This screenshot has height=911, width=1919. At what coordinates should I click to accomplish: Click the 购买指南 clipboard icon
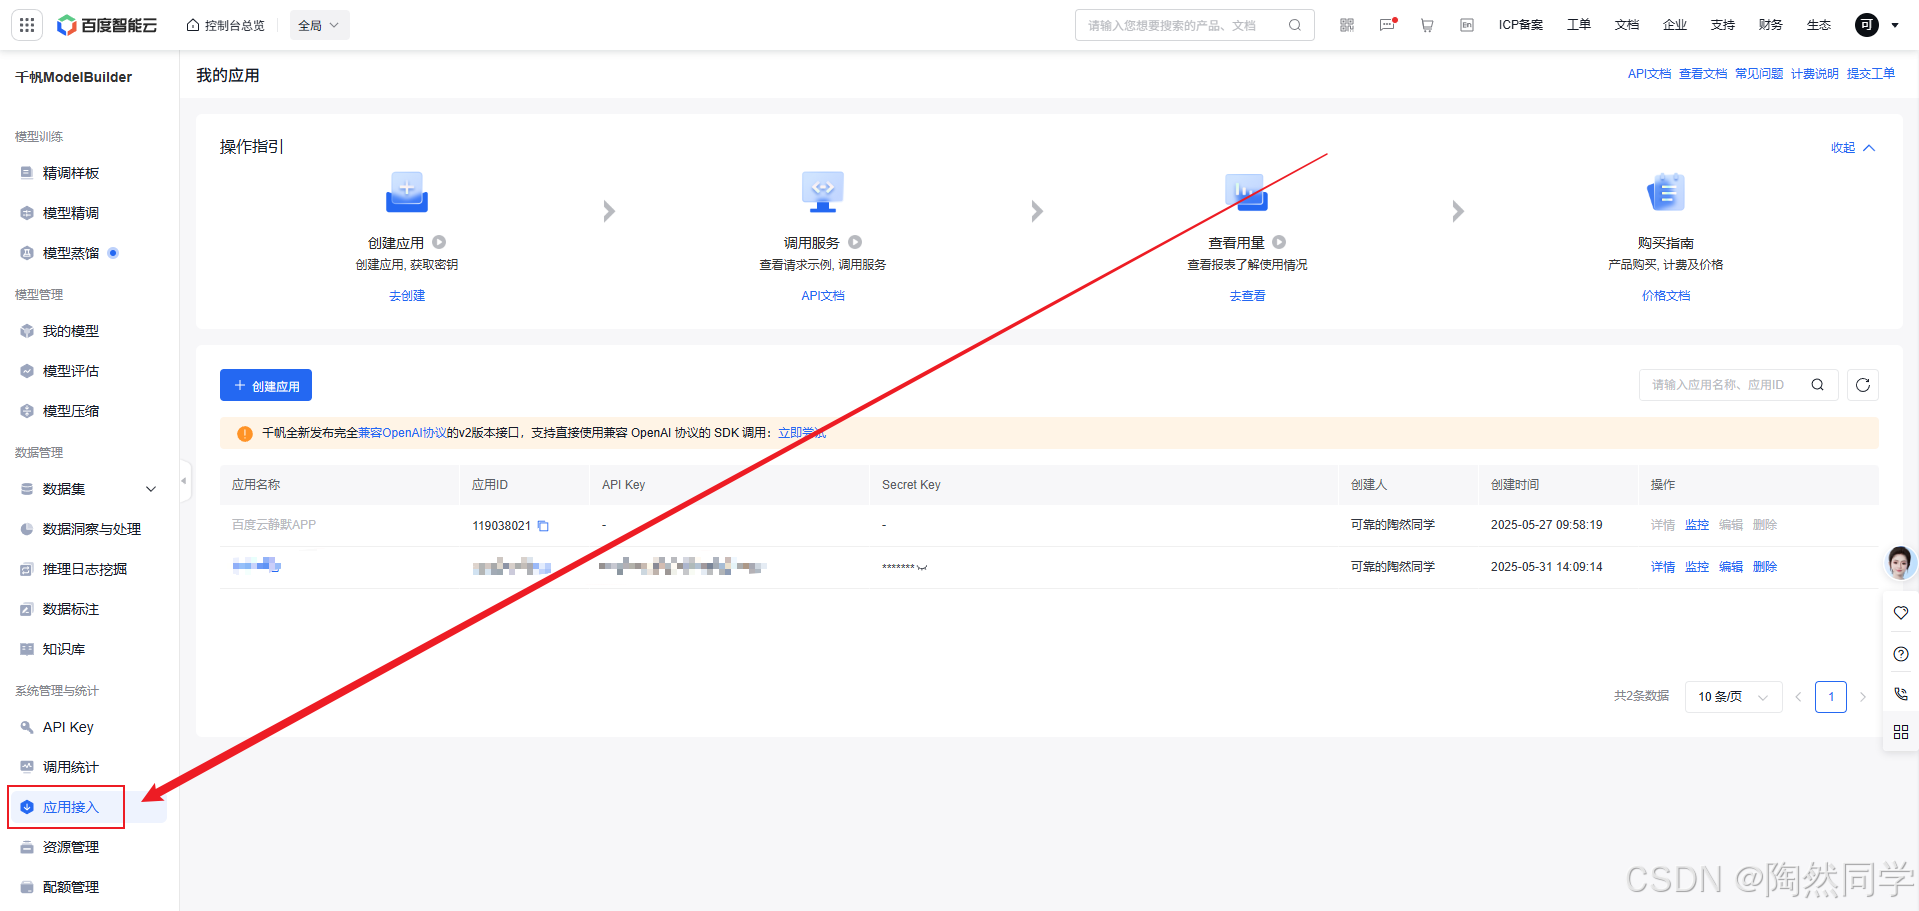(x=1666, y=191)
